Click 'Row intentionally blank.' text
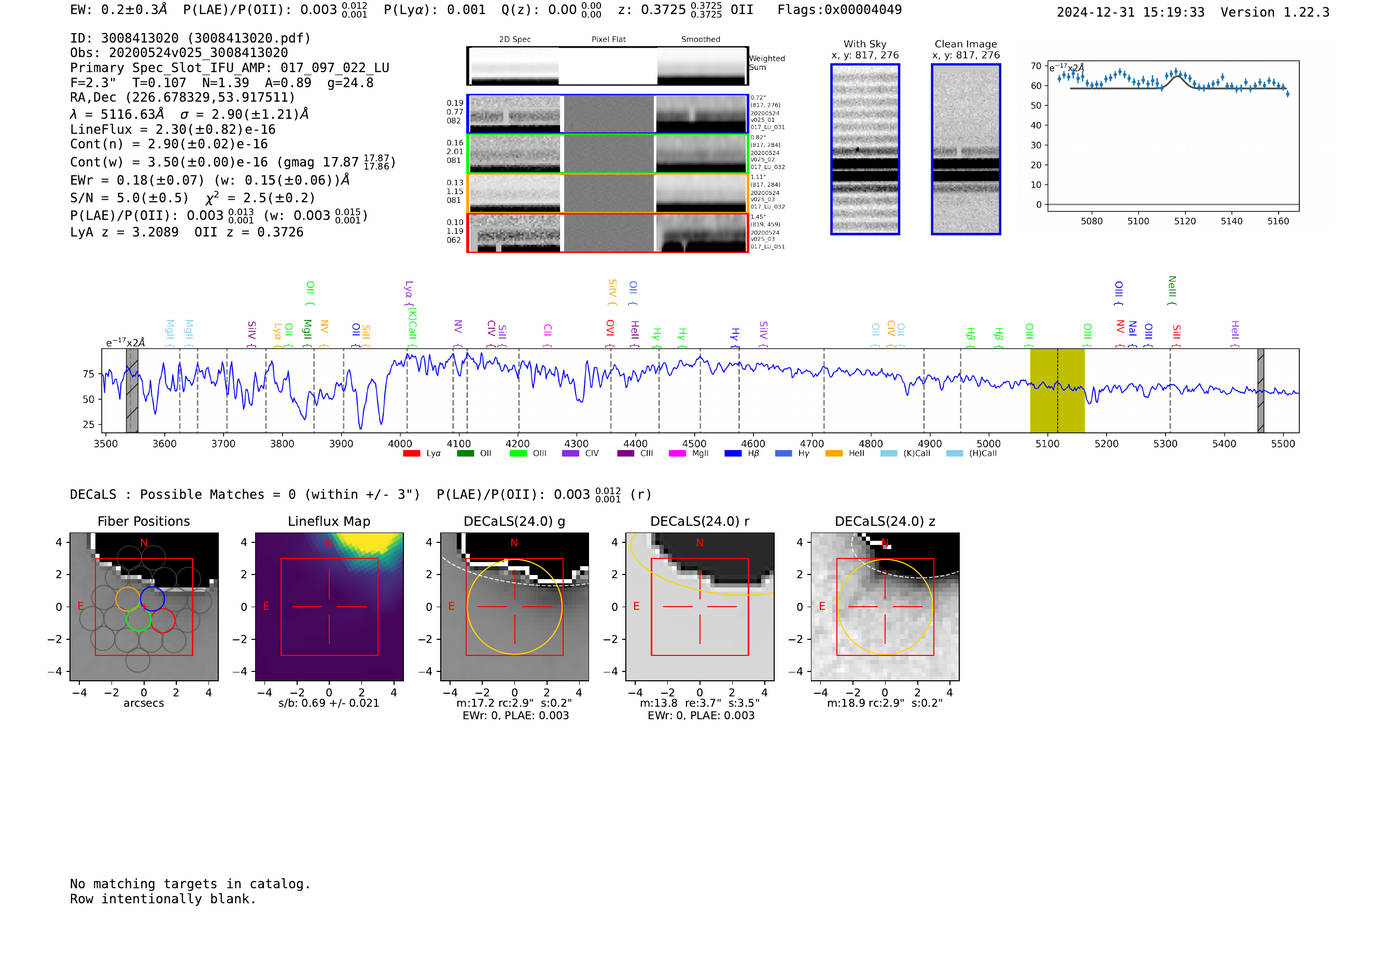Image resolution: width=1400 pixels, height=953 pixels. 163,899
